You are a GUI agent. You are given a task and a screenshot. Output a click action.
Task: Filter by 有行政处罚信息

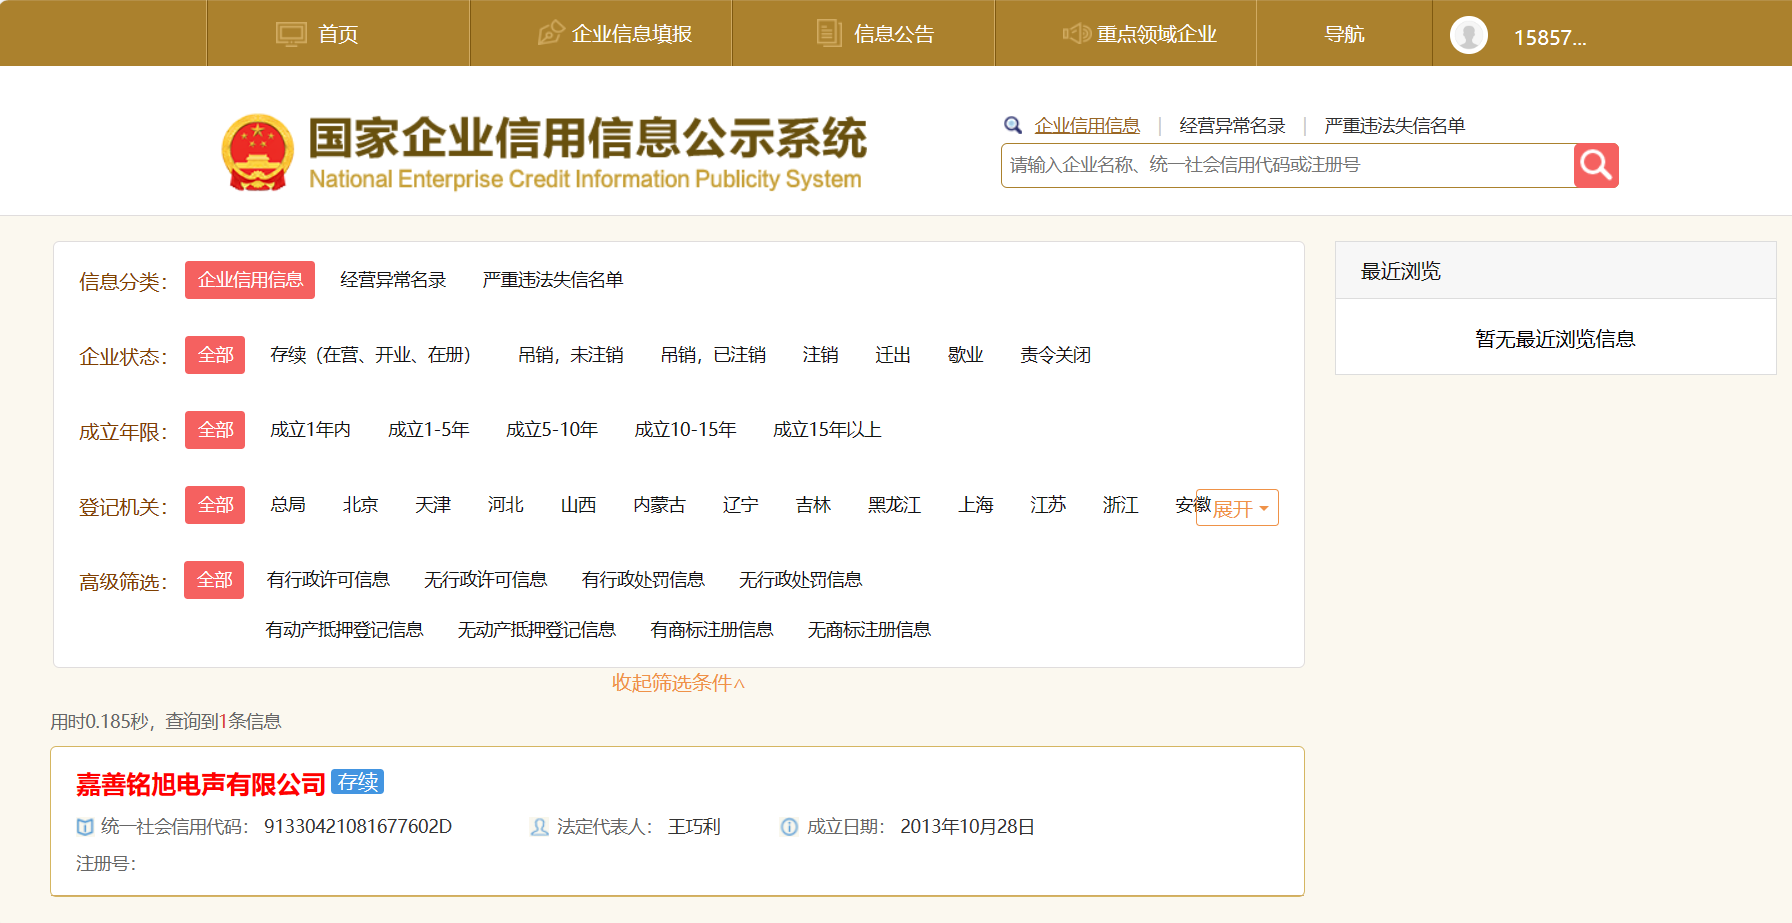(643, 580)
